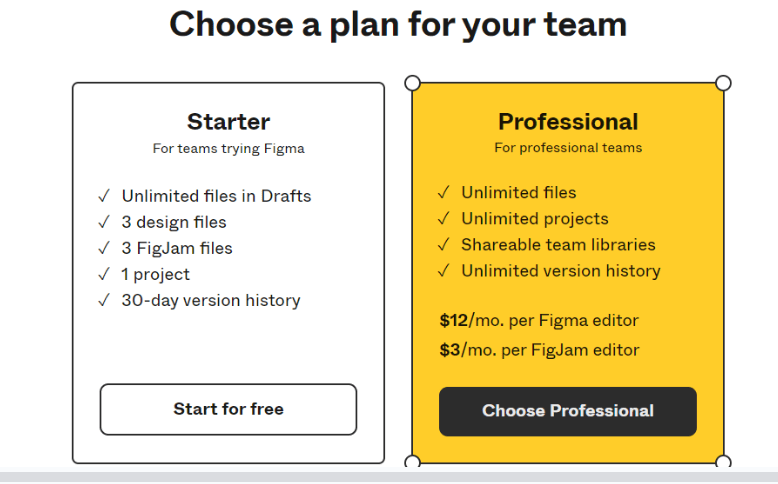Click the Unlimited projects feature text
778x484 pixels.
click(x=535, y=218)
